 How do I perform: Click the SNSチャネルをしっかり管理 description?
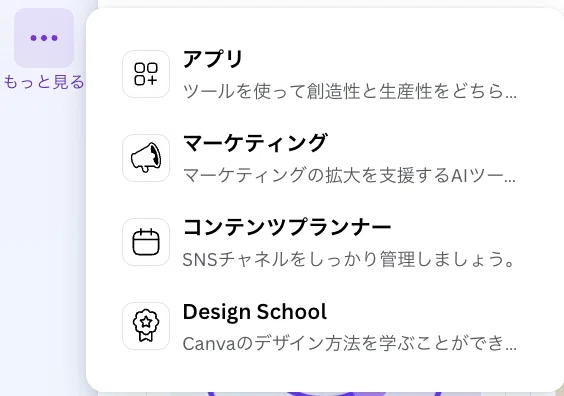(x=349, y=259)
